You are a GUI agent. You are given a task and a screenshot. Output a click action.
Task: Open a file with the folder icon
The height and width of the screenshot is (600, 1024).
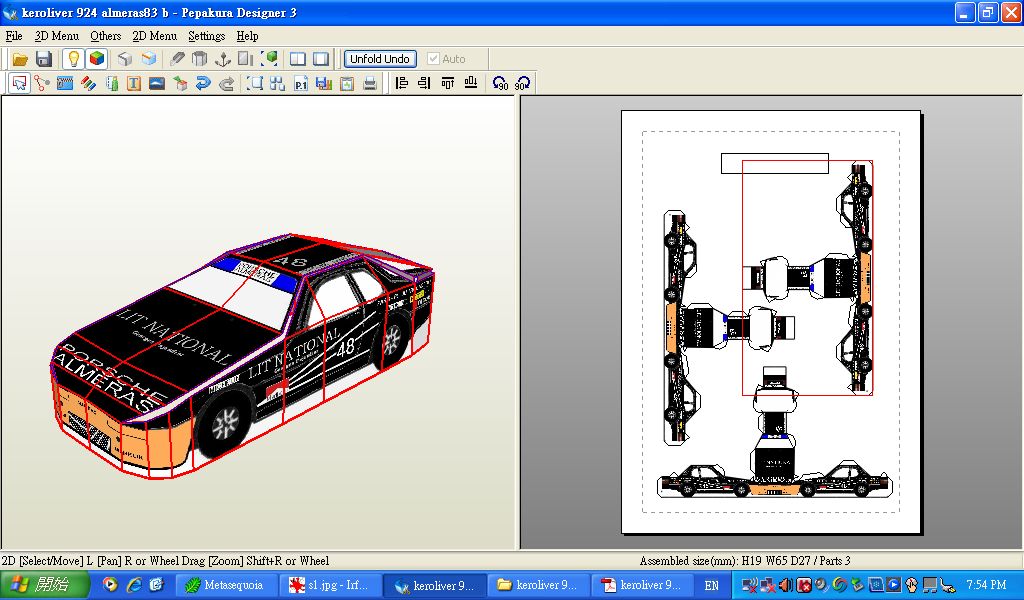pyautogui.click(x=20, y=59)
